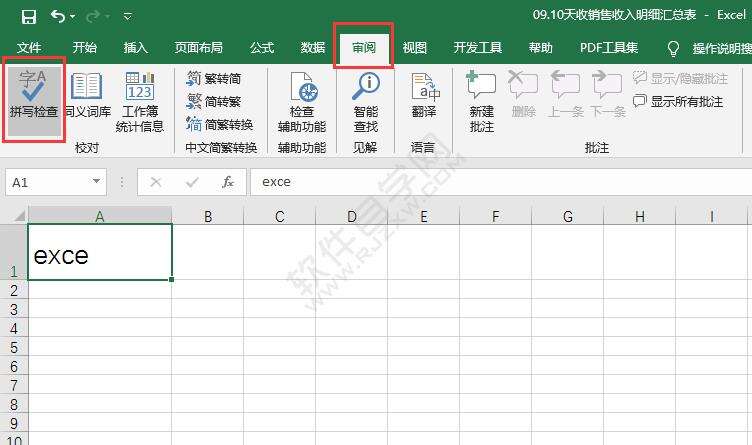Open 简繁转换 options

point(220,124)
